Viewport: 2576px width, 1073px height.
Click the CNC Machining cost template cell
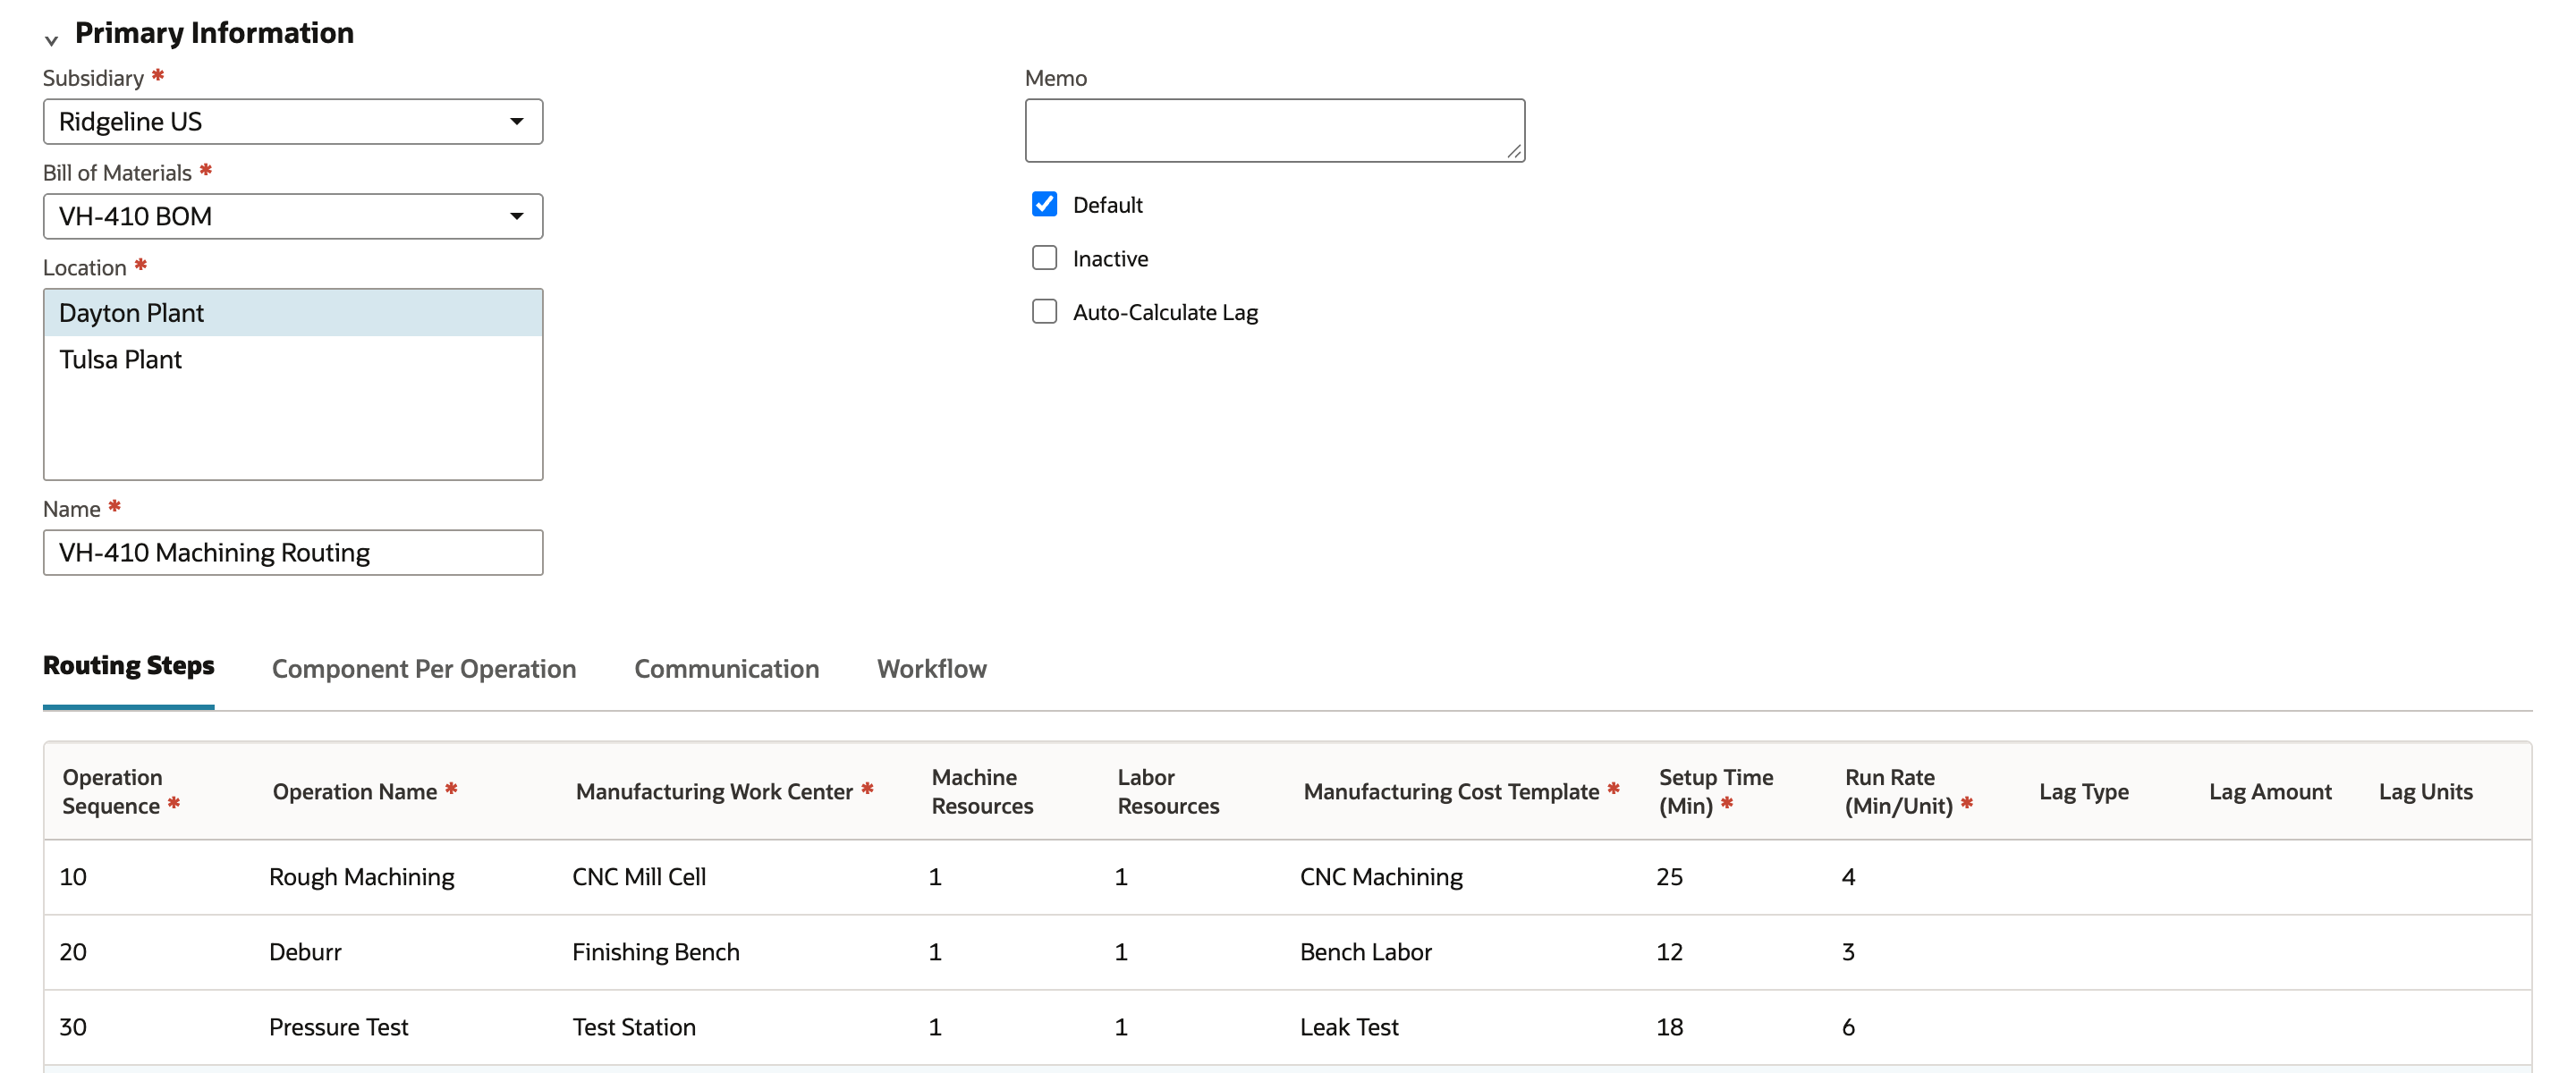point(1381,877)
